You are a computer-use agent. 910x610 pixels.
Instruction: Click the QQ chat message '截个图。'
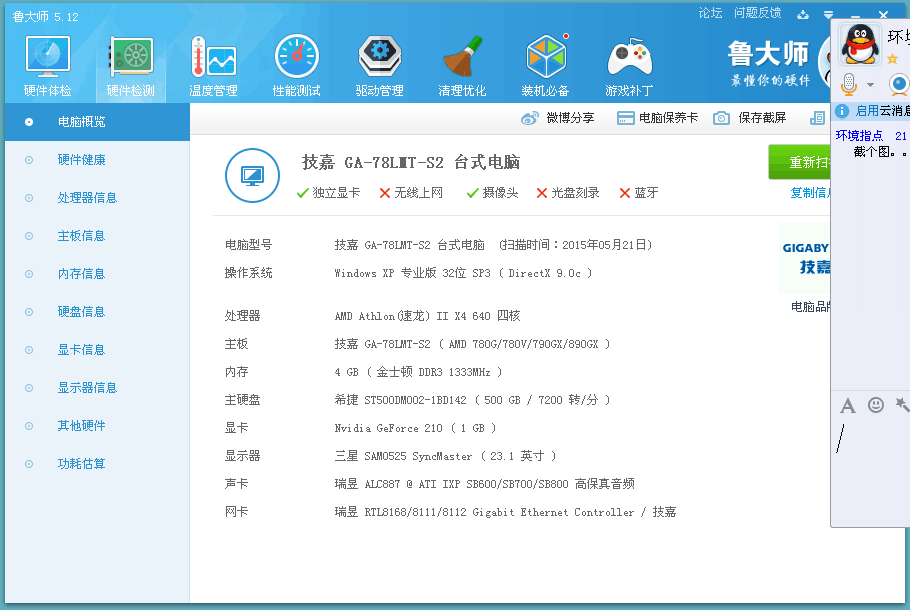click(876, 152)
